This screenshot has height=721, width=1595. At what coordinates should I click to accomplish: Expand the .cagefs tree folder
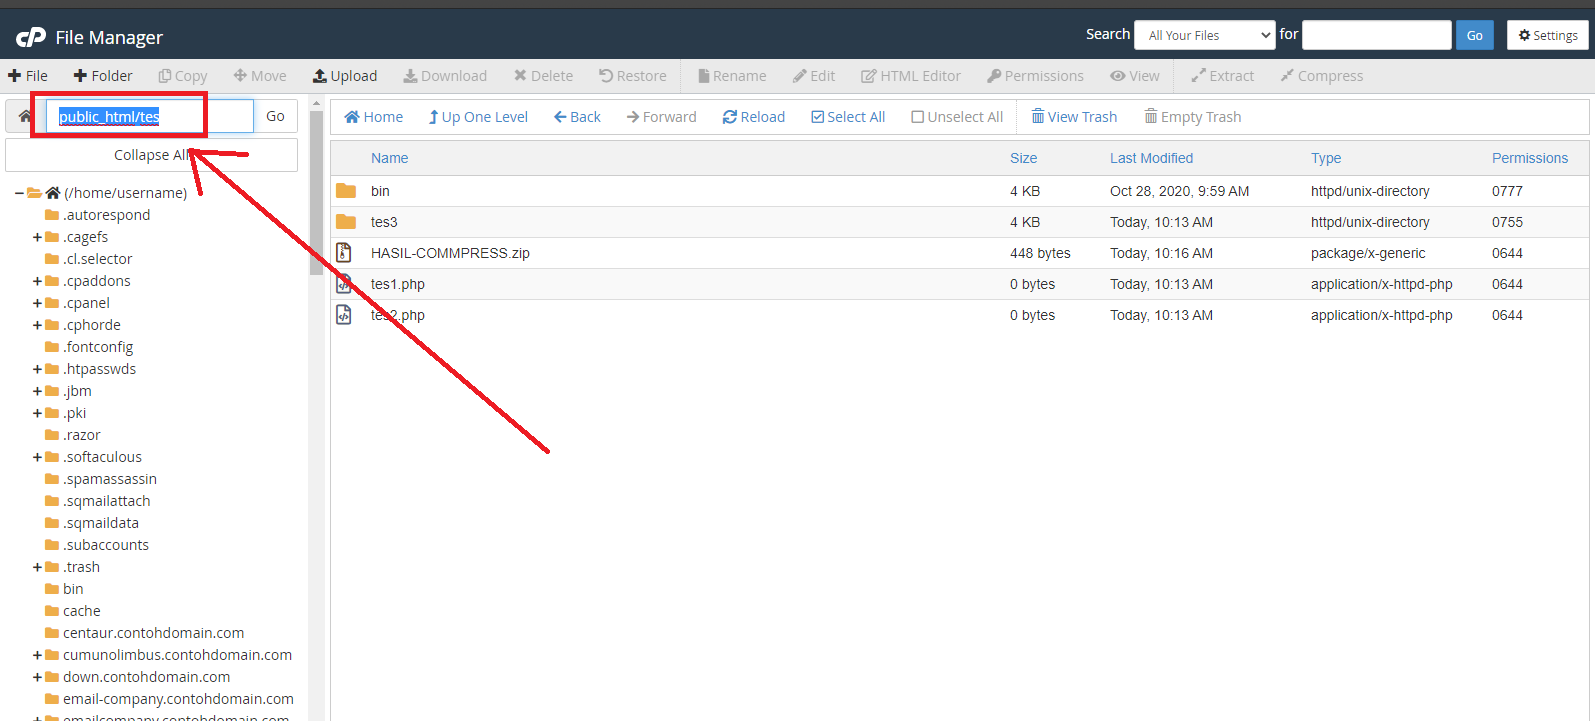tap(37, 237)
